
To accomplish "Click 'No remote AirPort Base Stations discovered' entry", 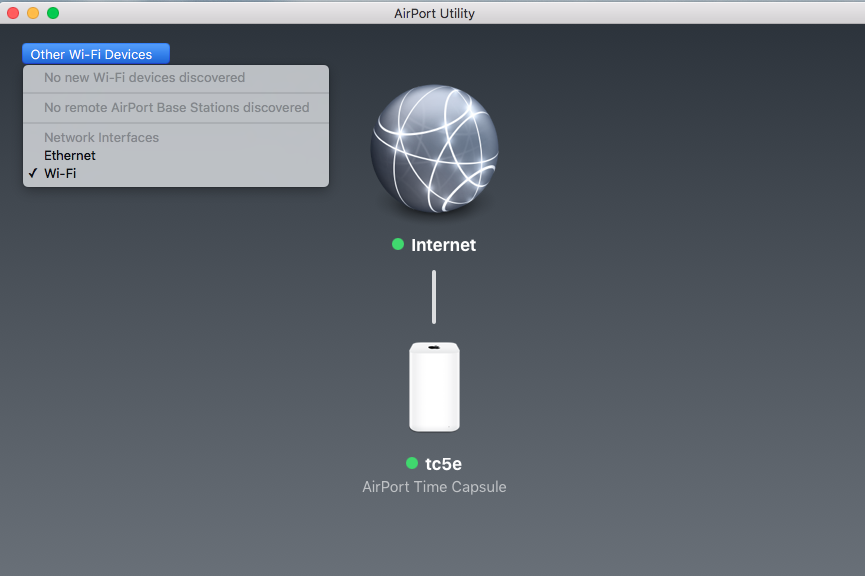I will click(175, 108).
